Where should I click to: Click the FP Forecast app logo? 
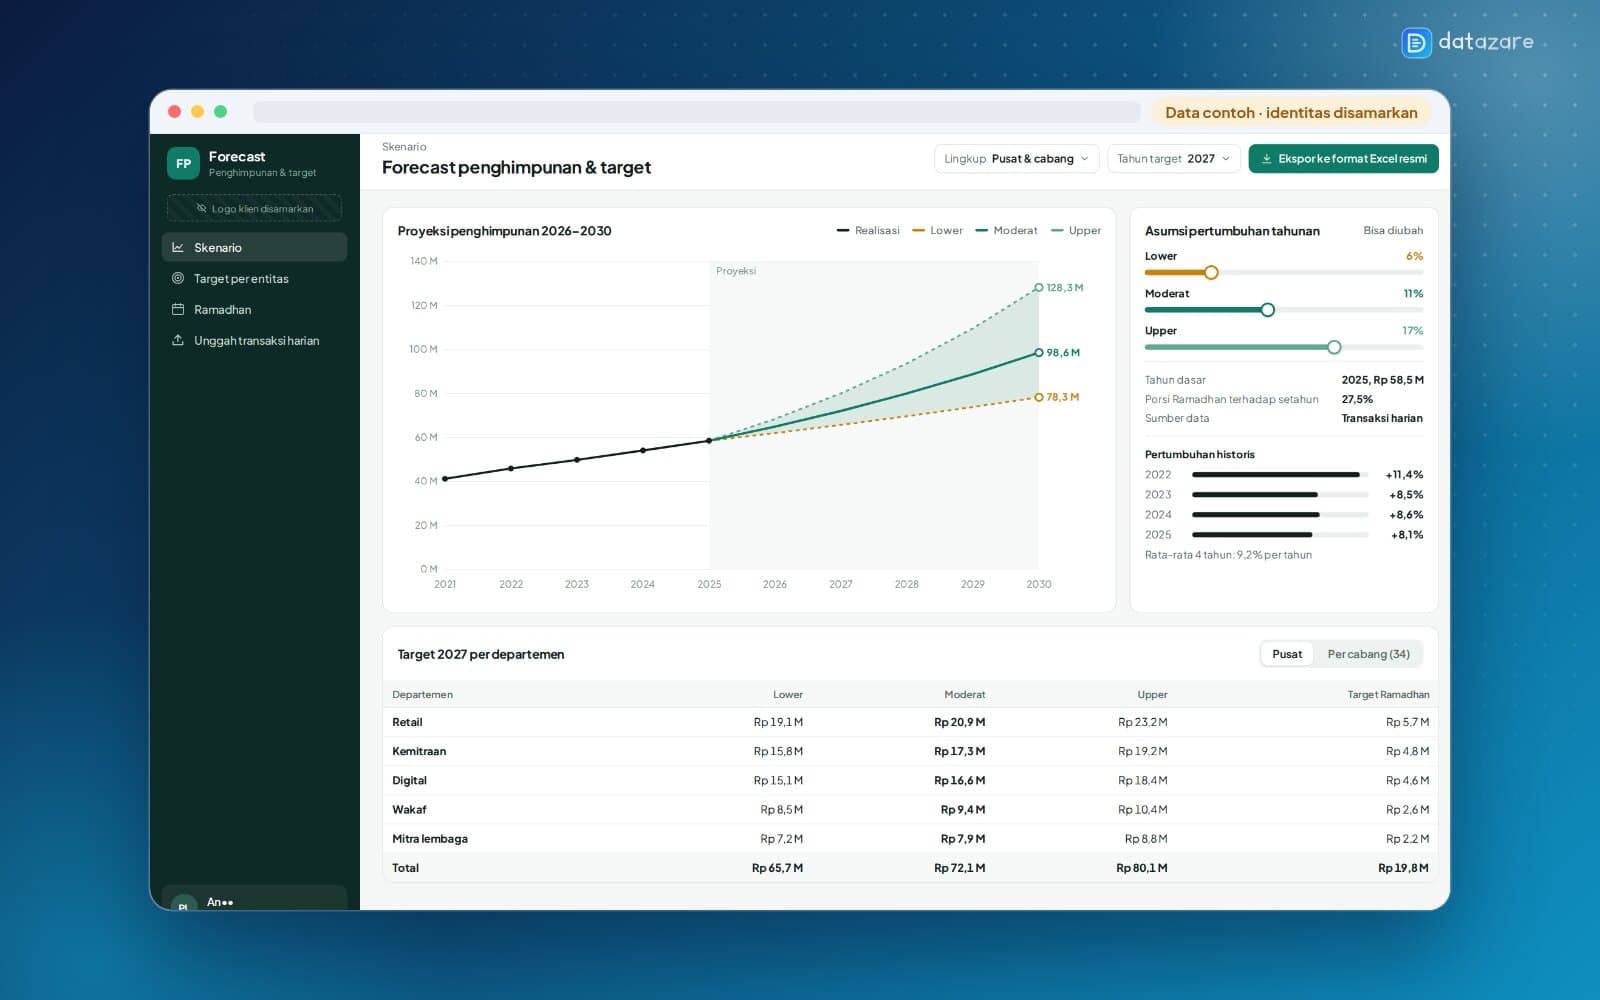(183, 163)
